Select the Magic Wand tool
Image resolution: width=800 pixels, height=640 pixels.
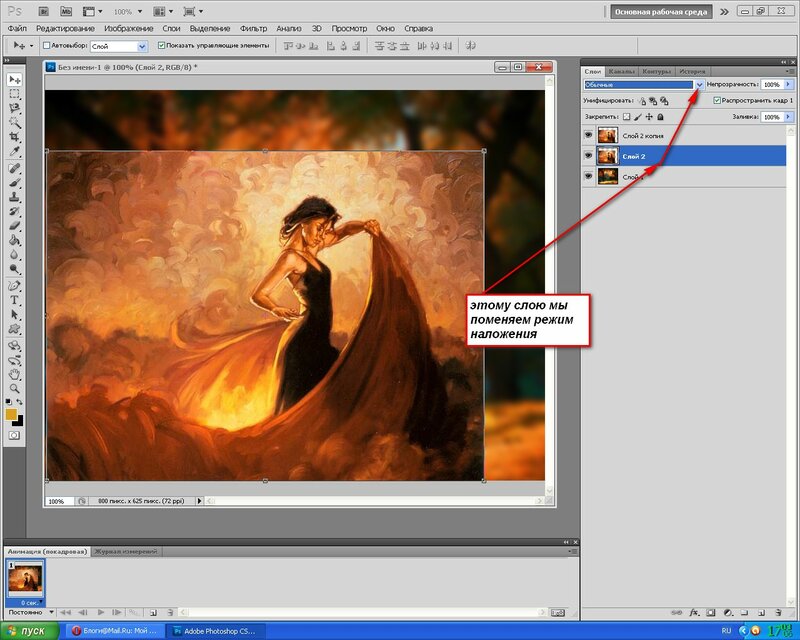coord(14,122)
